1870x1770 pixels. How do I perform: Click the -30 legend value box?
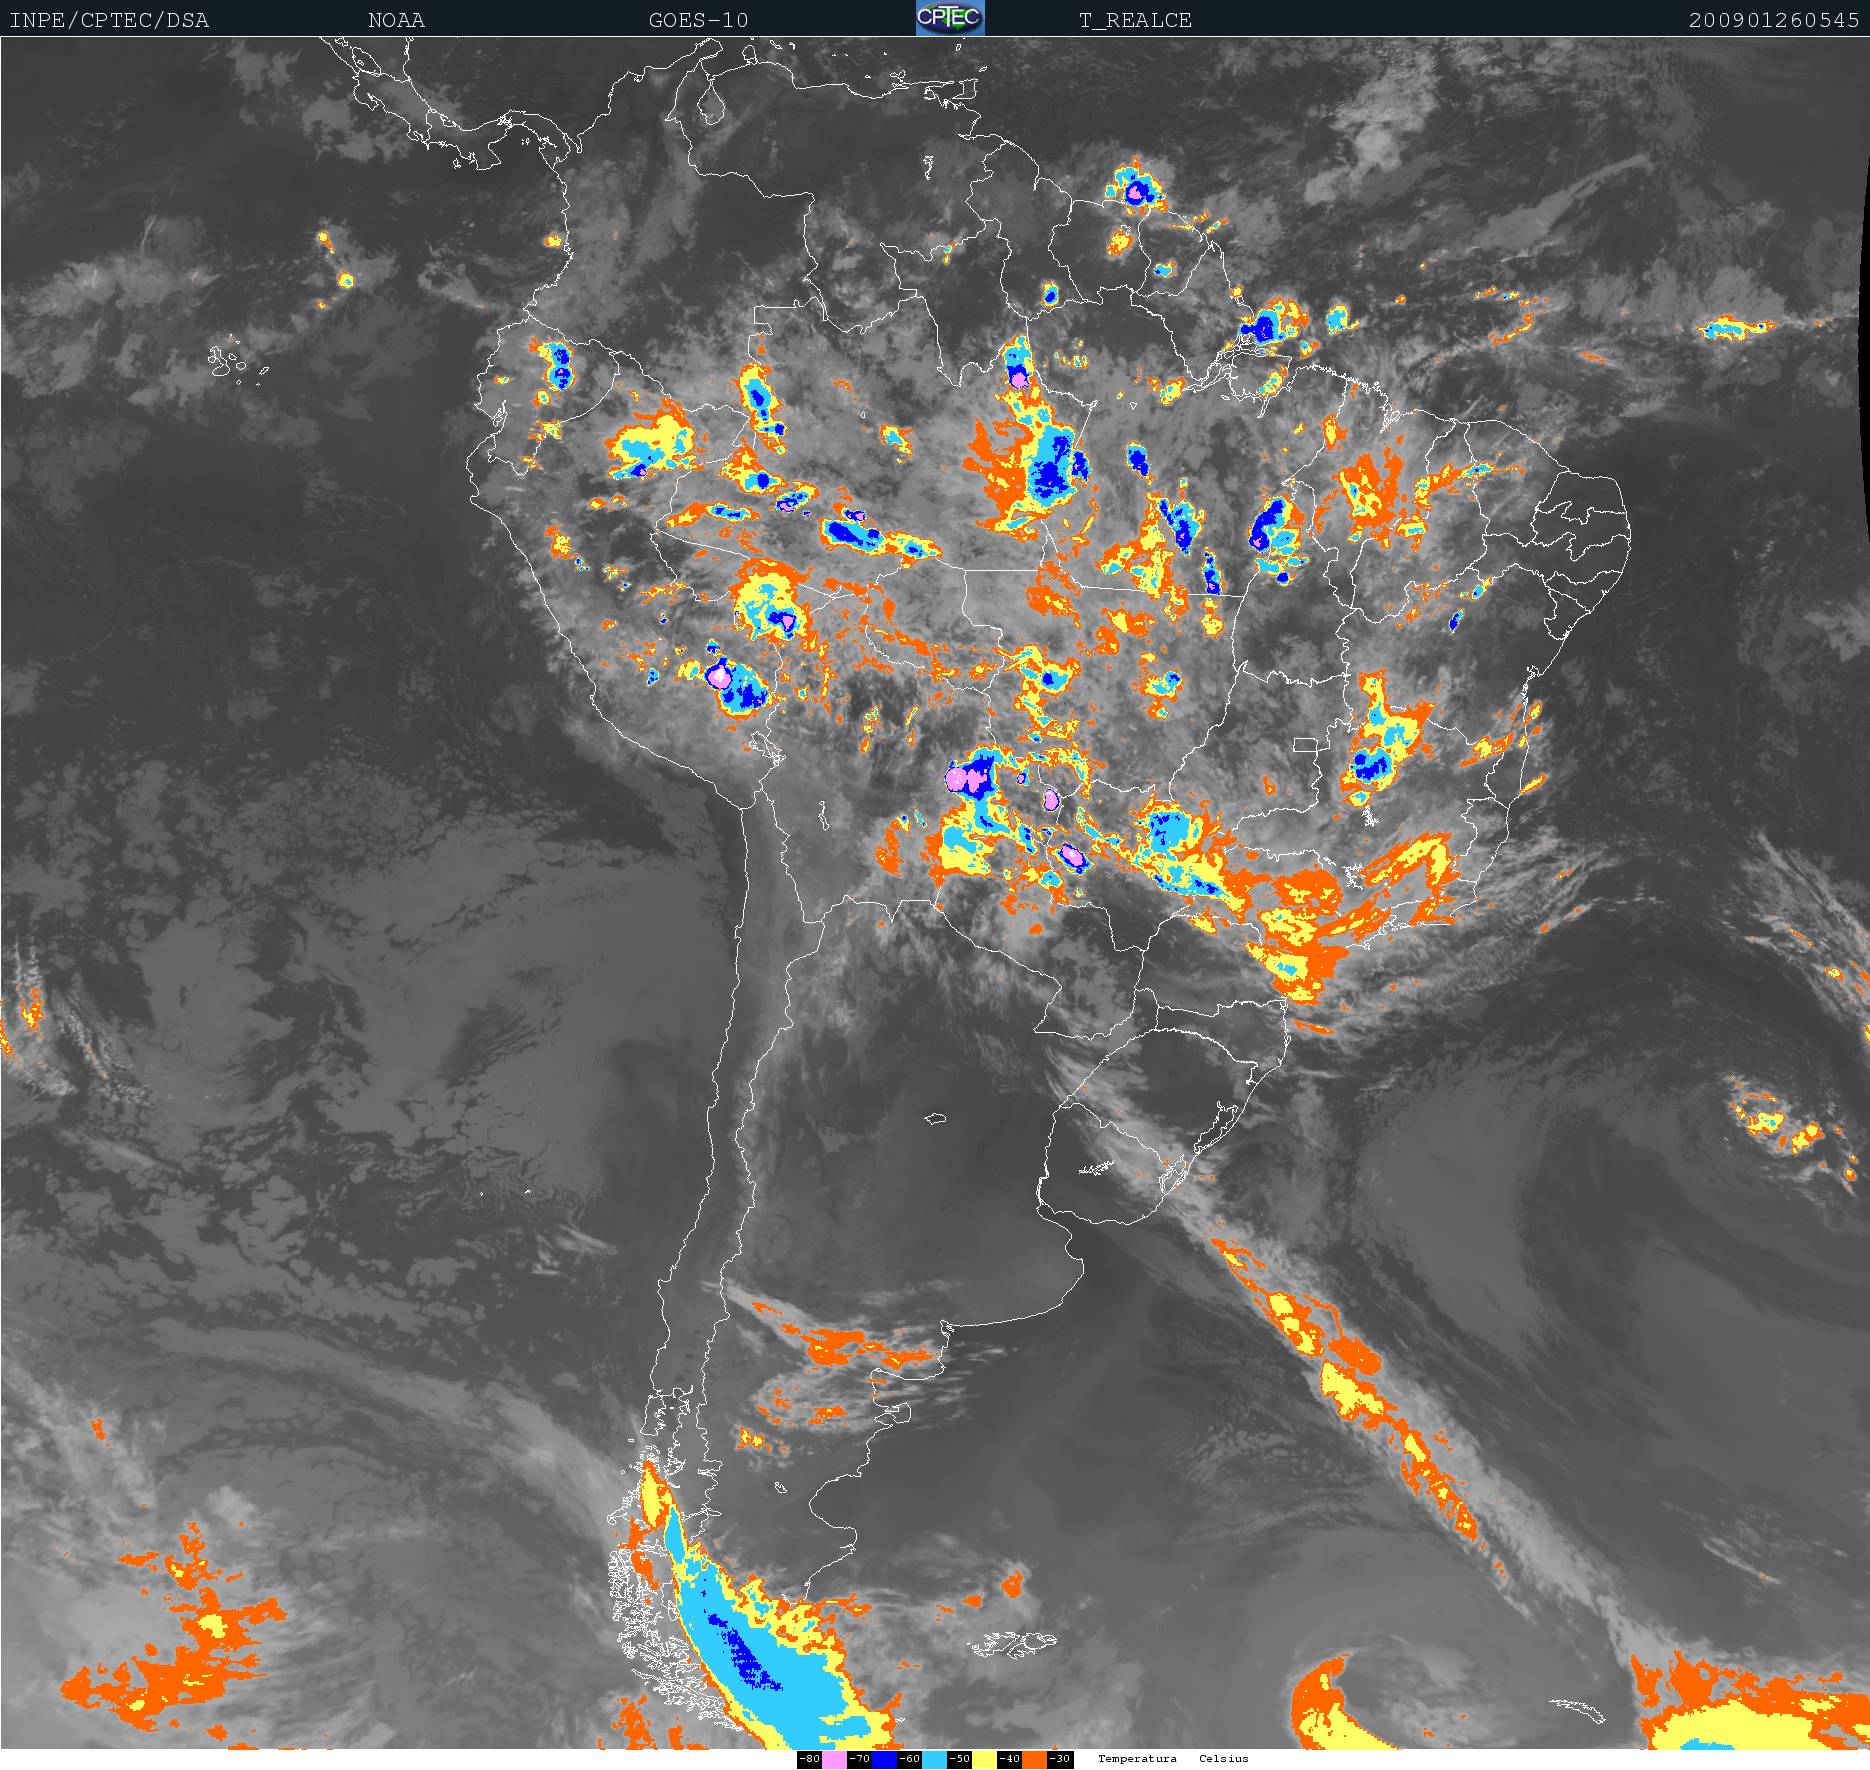point(1060,1759)
